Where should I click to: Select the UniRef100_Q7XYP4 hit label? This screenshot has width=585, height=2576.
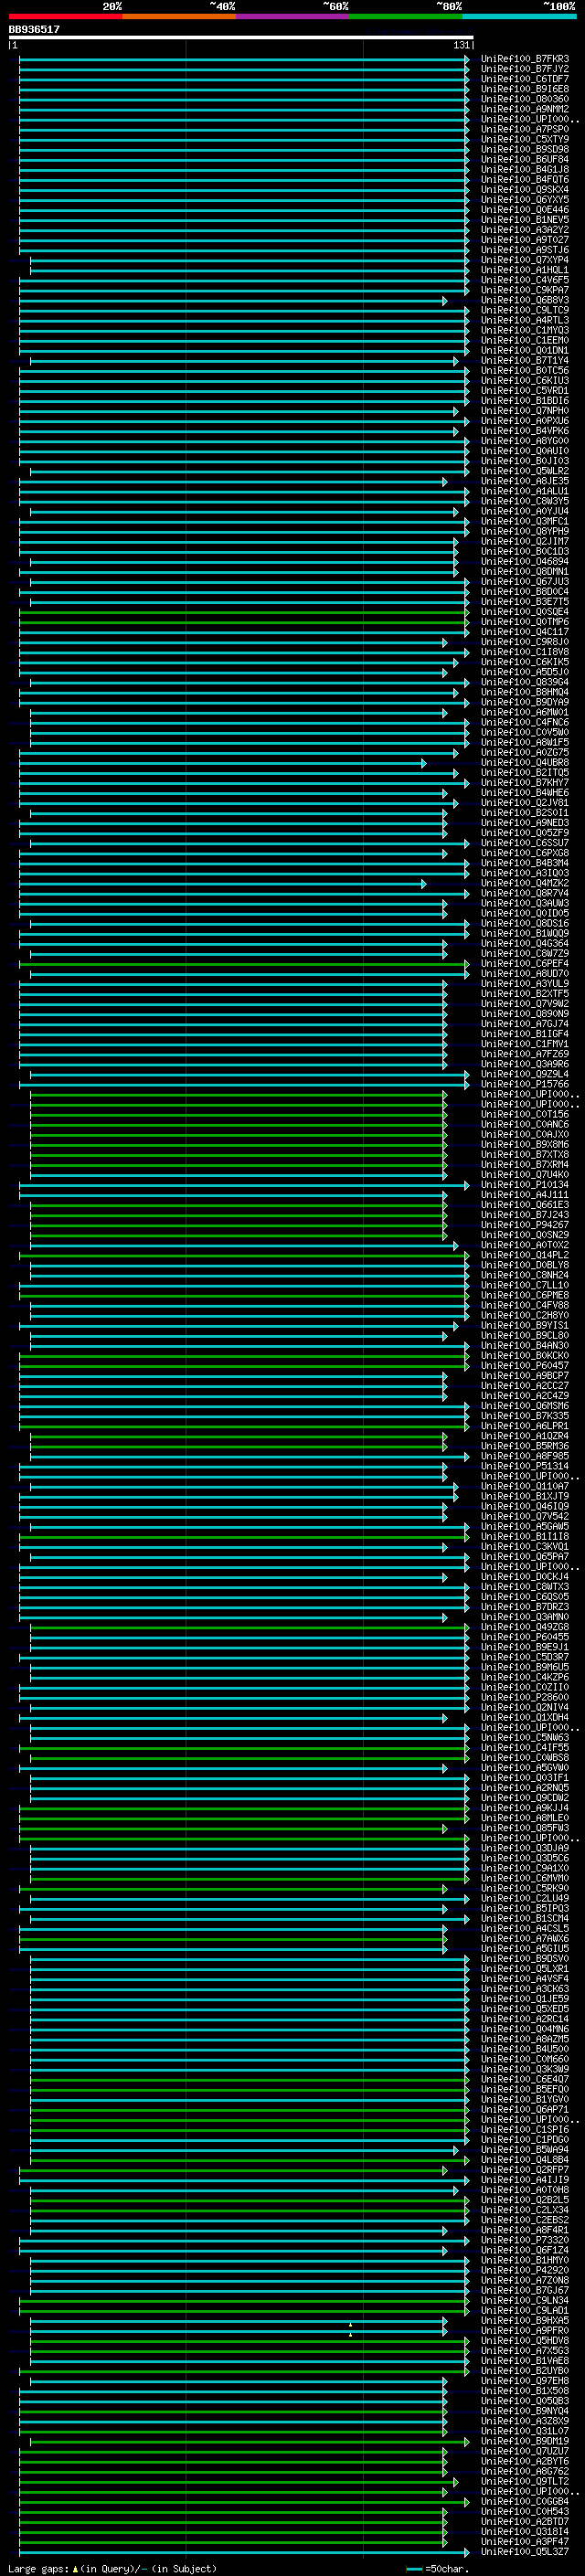coord(524,260)
